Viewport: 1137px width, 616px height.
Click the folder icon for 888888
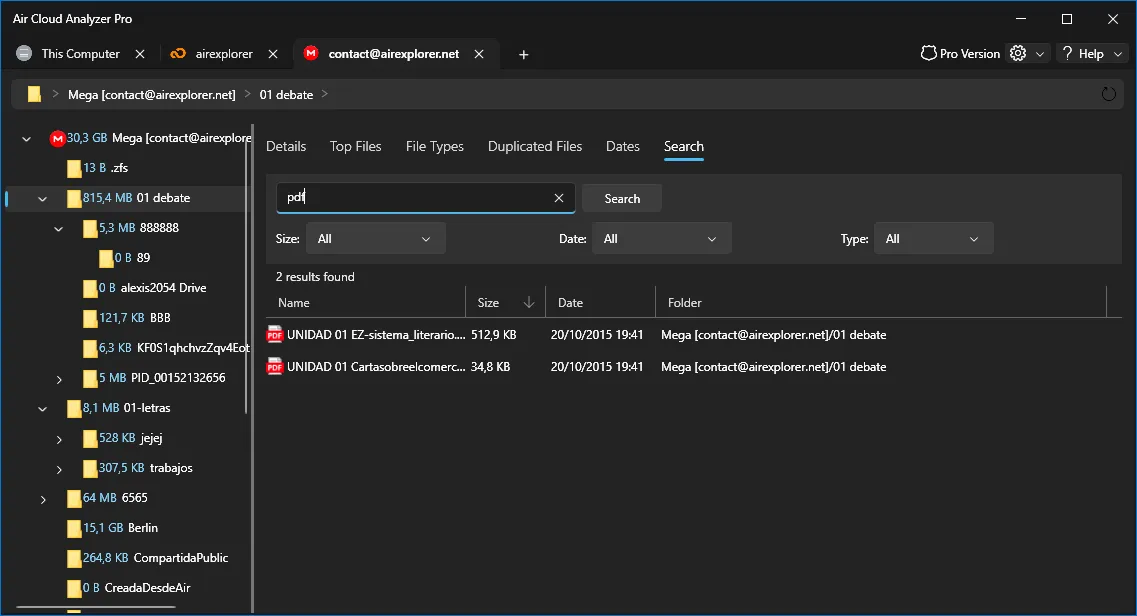(x=90, y=229)
